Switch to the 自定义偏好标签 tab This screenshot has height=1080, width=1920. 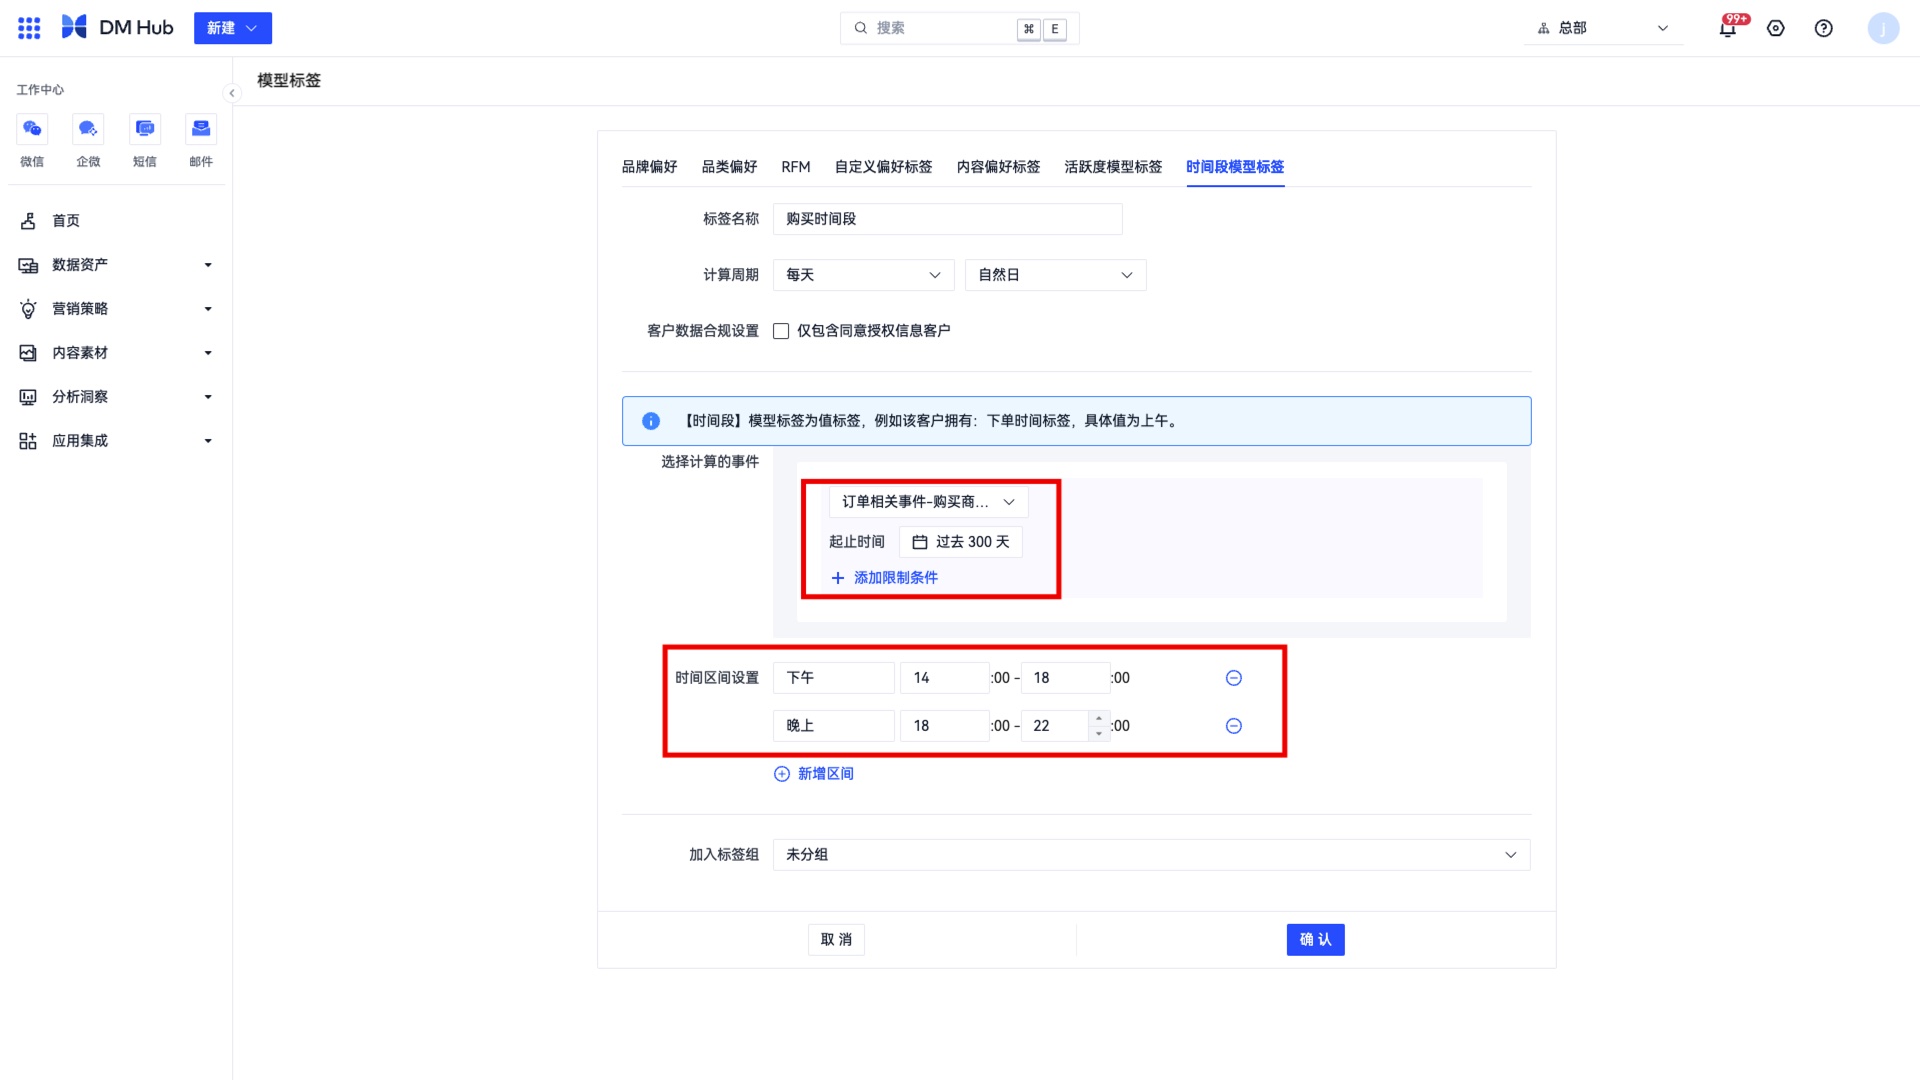pyautogui.click(x=883, y=167)
